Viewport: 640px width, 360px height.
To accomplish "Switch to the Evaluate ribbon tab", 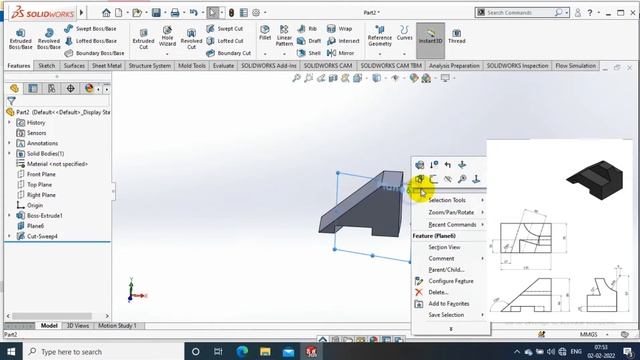I will (x=223, y=66).
